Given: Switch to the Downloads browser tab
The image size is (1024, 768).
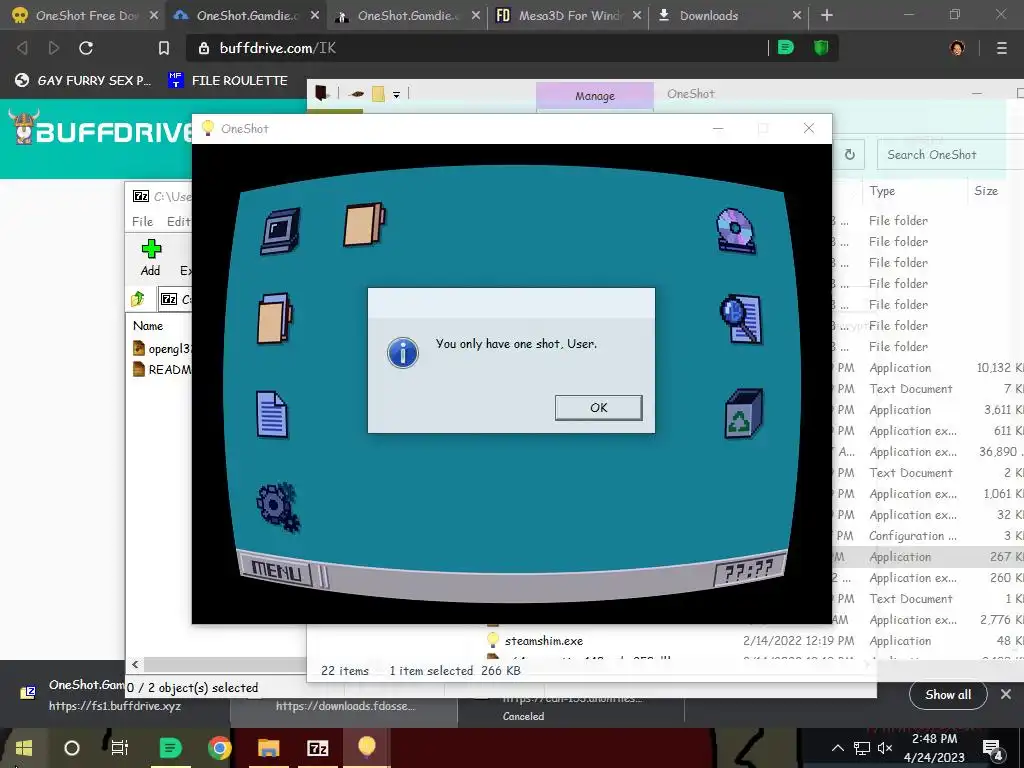Looking at the screenshot, I should [709, 15].
